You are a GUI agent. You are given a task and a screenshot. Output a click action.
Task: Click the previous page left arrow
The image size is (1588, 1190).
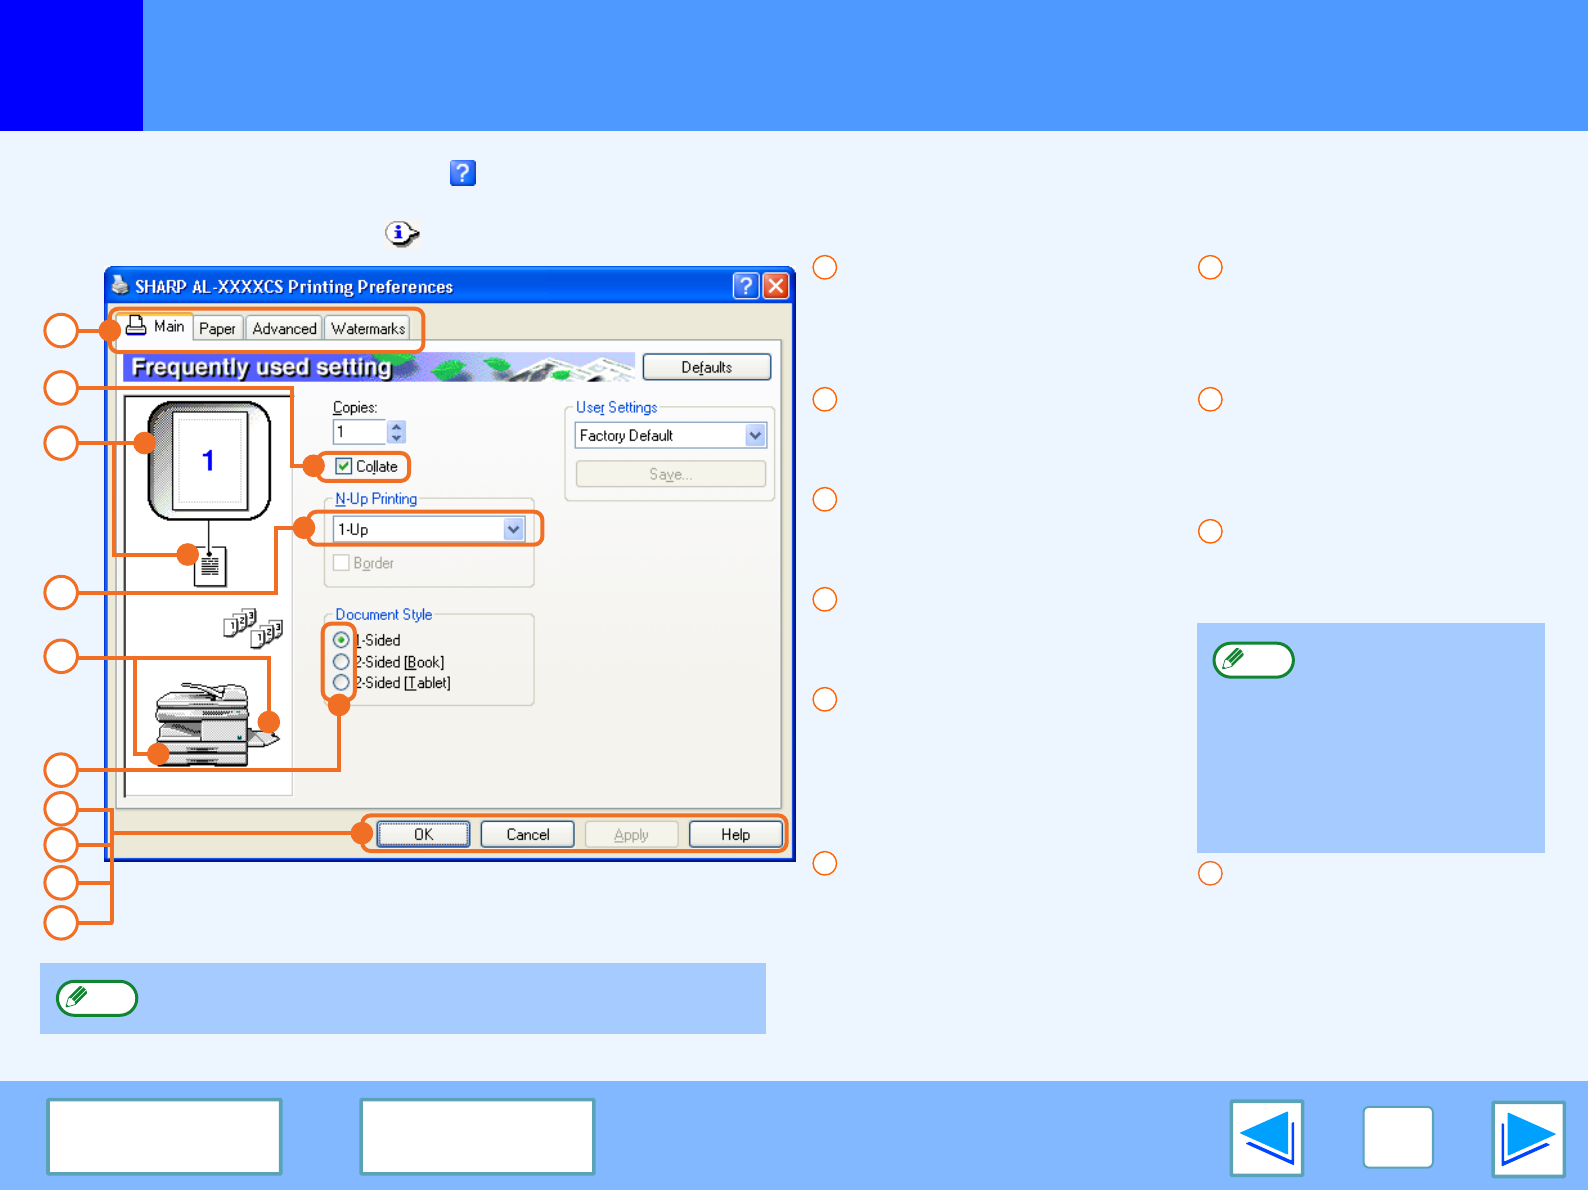pyautogui.click(x=1266, y=1138)
